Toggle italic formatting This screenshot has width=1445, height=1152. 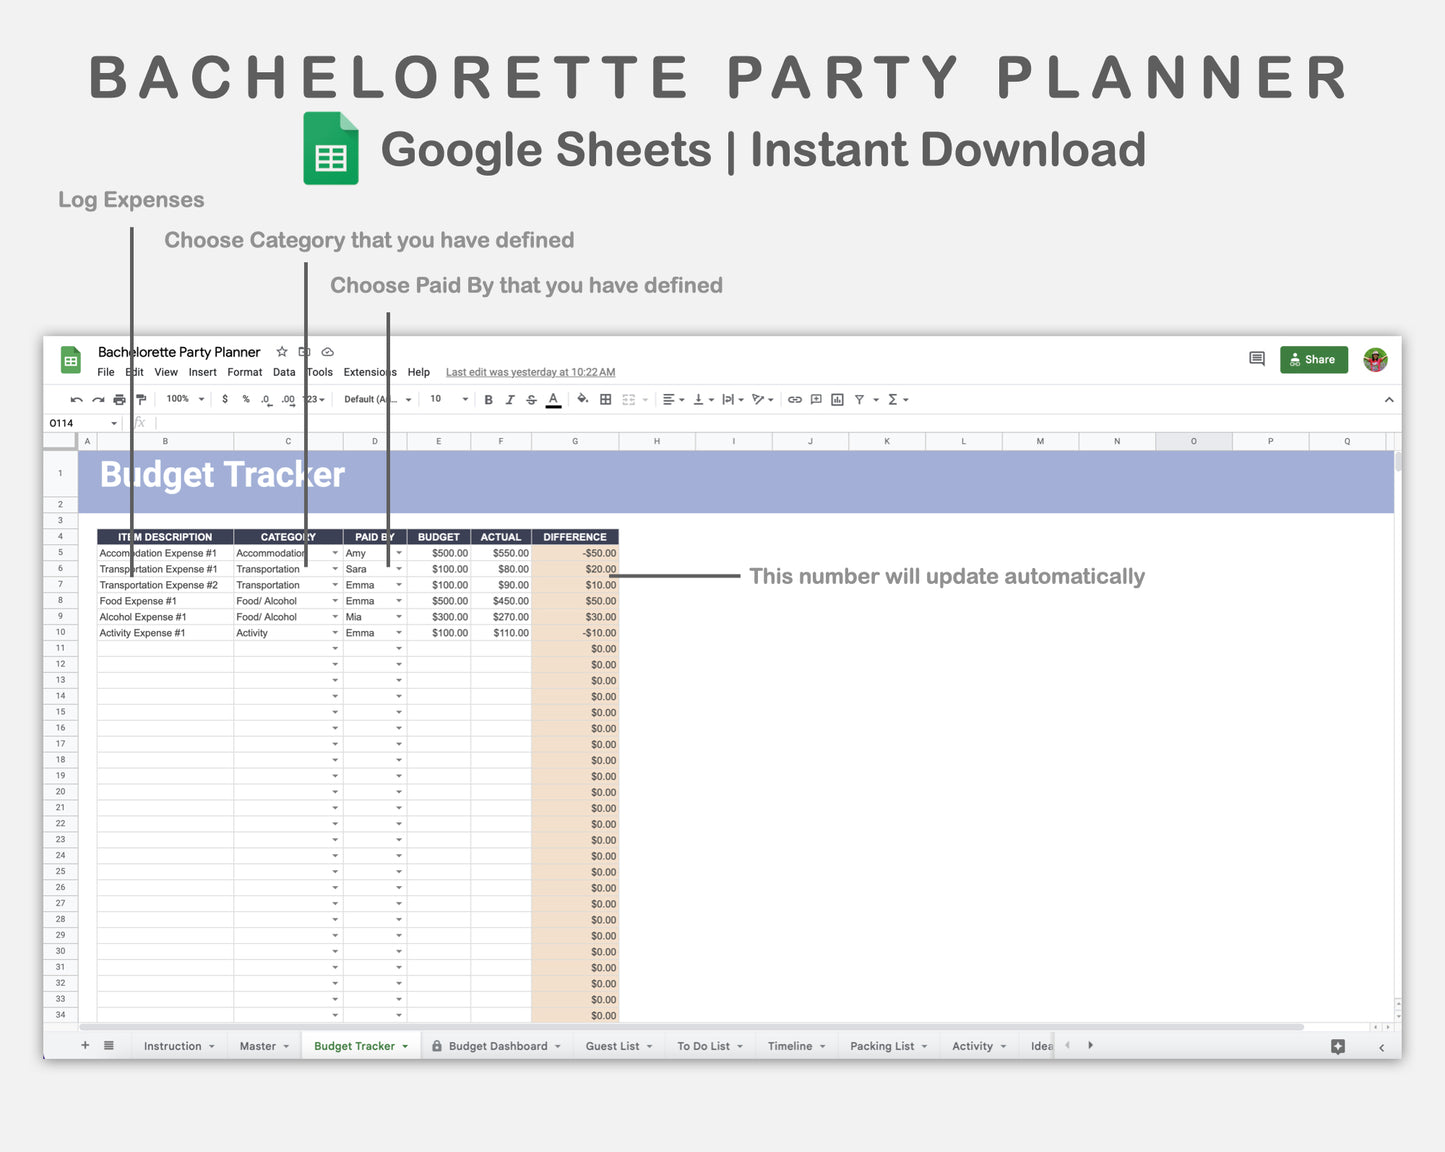coord(510,399)
